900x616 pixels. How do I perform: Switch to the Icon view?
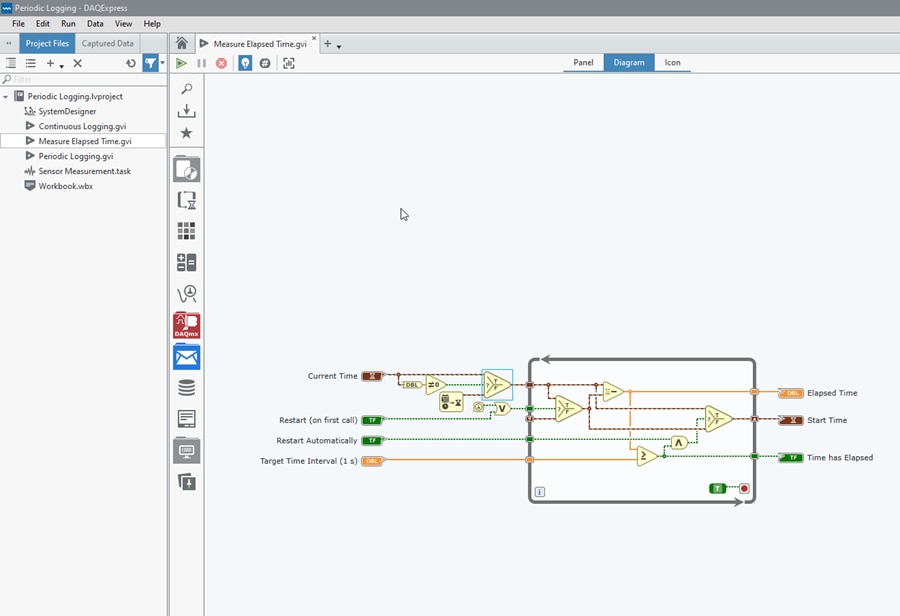point(673,62)
